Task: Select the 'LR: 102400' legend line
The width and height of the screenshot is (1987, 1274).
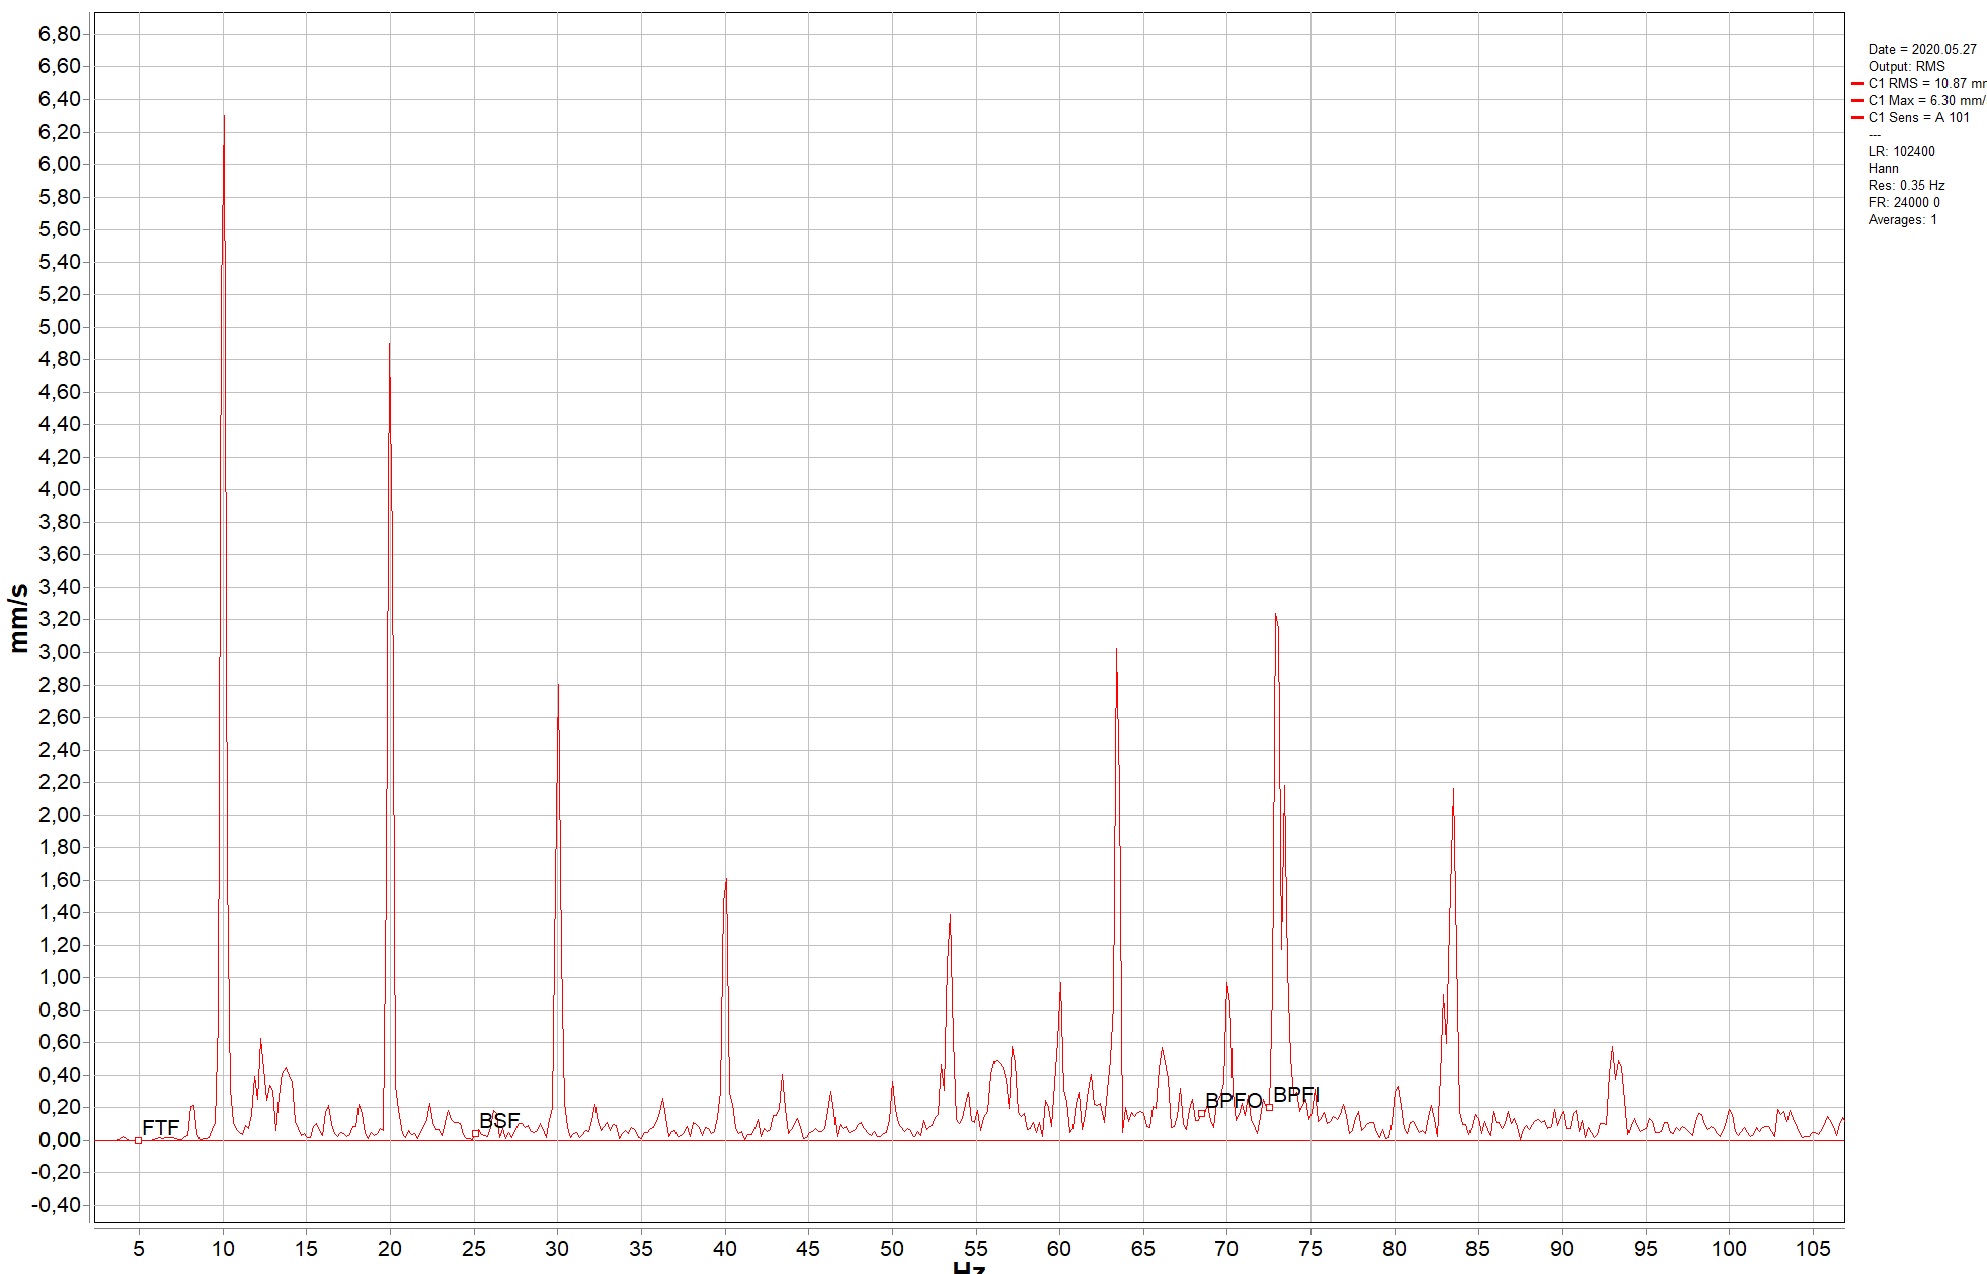Action: point(1901,151)
